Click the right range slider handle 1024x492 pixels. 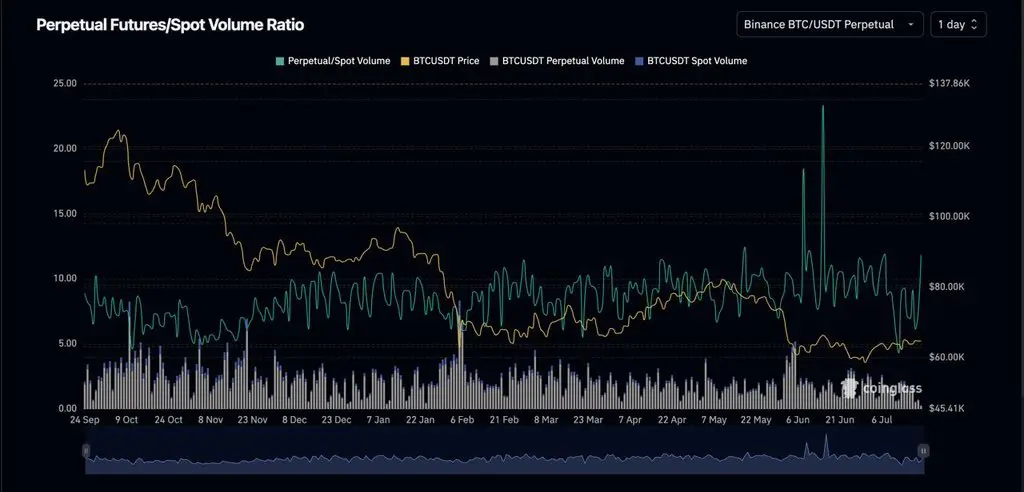[x=923, y=450]
